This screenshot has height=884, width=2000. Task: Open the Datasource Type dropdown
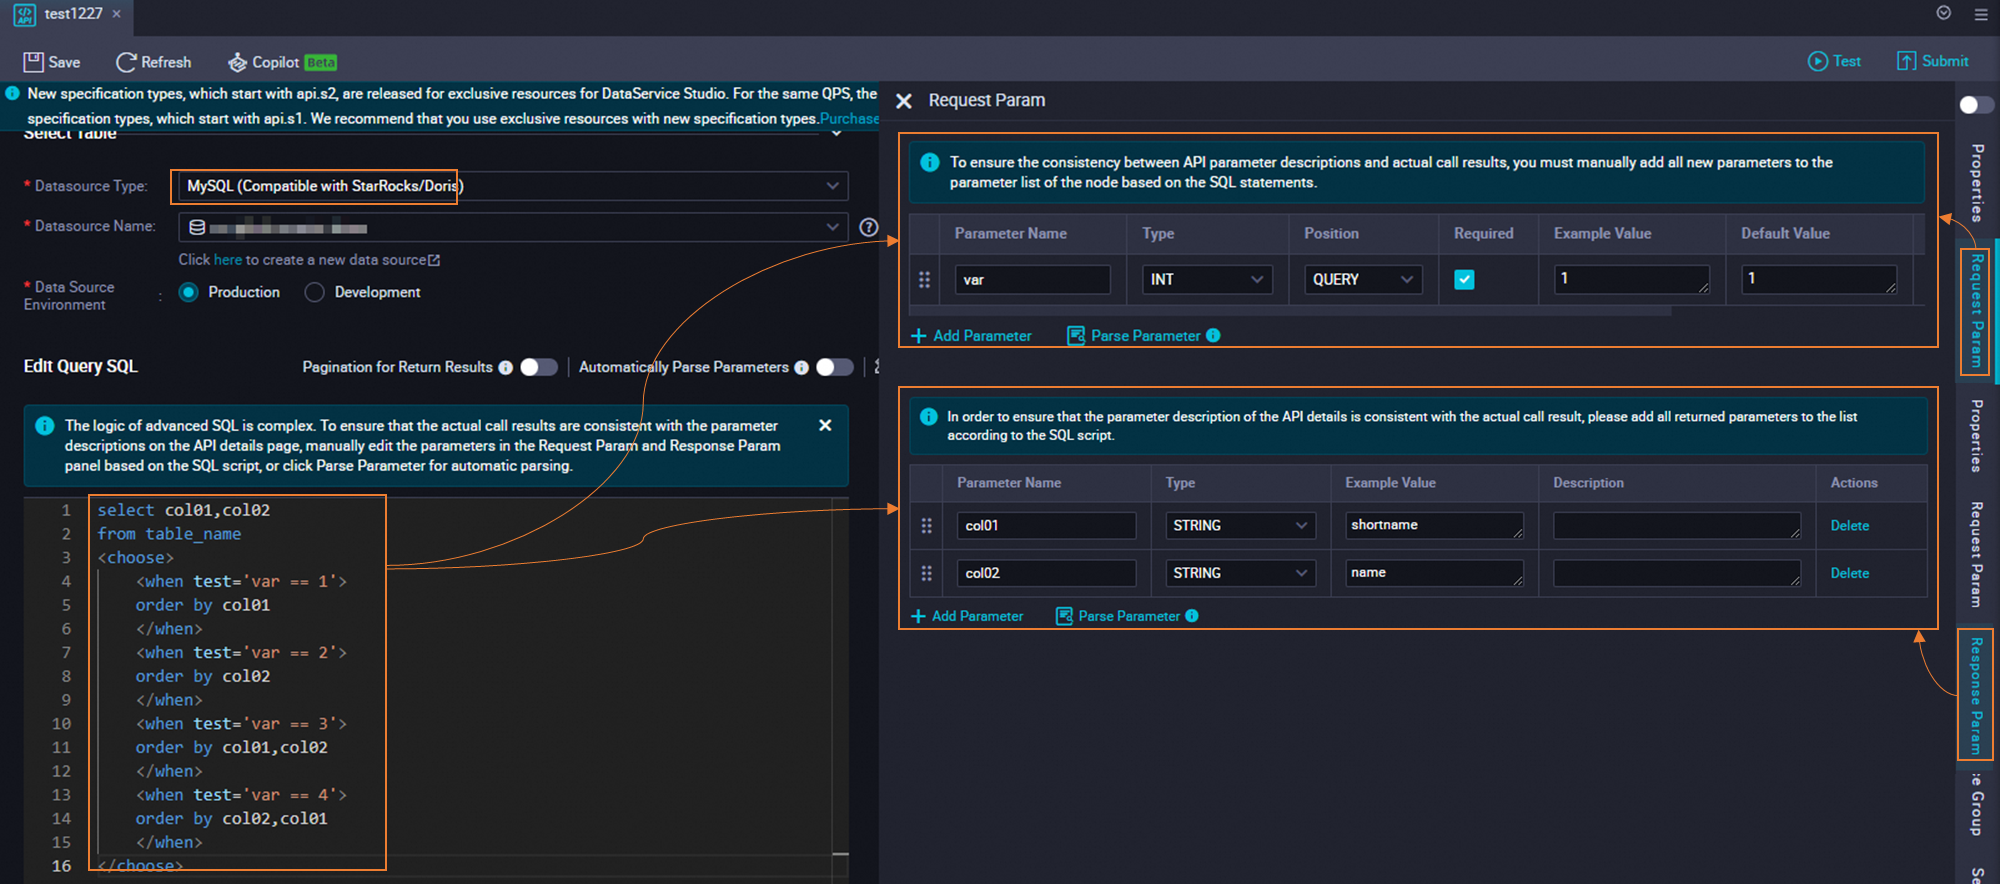[512, 186]
